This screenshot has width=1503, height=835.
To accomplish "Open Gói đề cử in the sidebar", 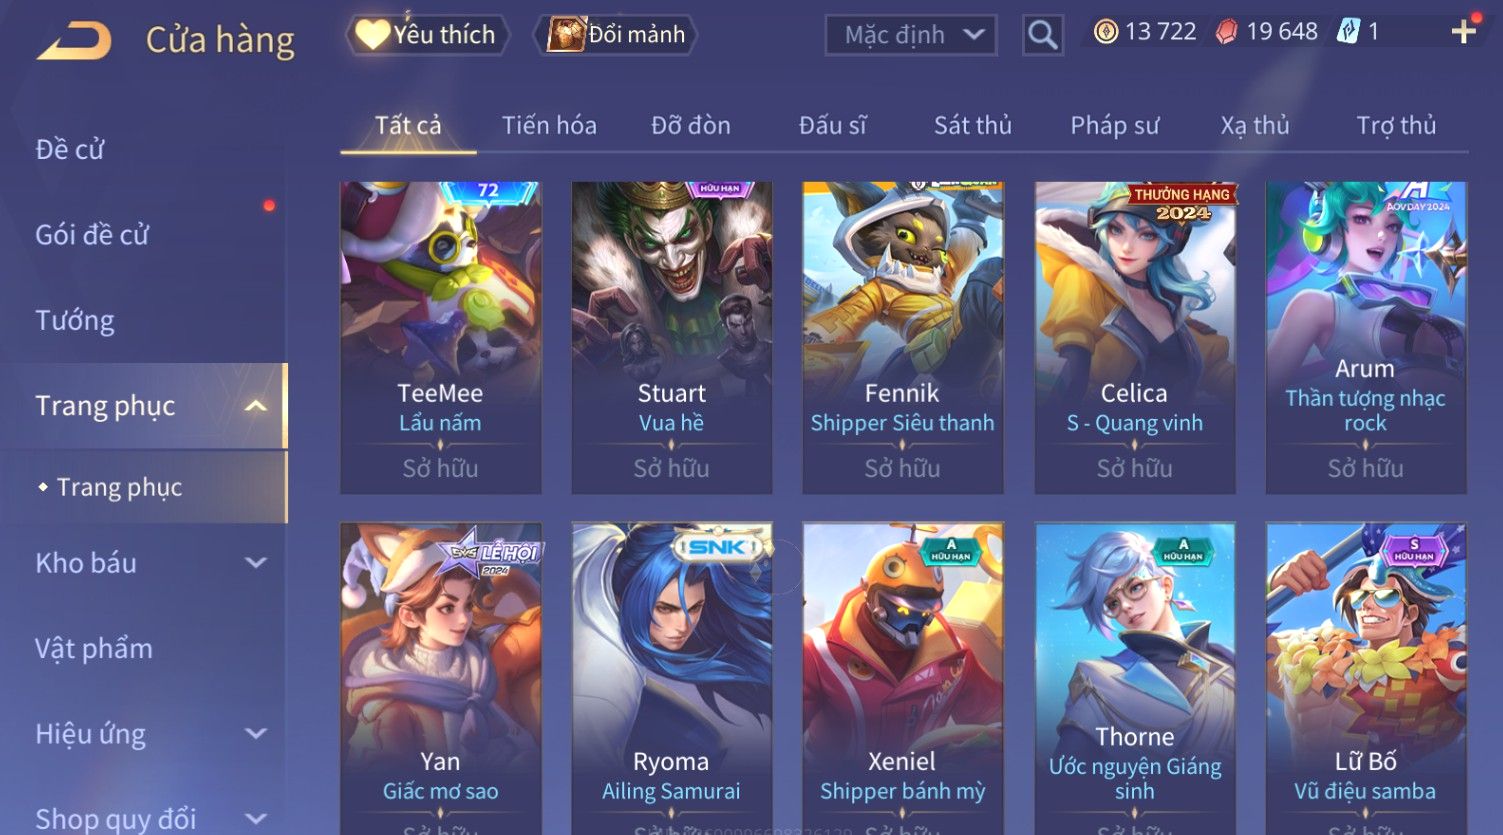I will click(92, 235).
